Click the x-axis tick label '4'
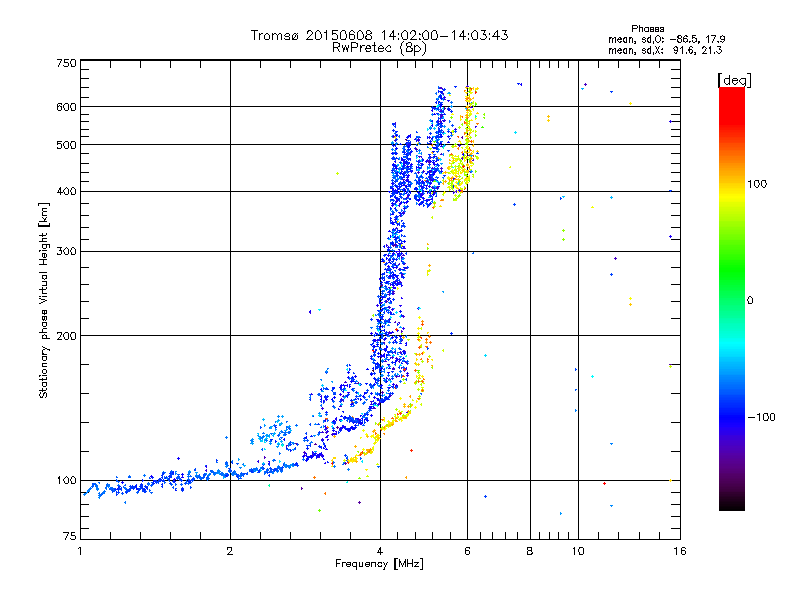 pyautogui.click(x=380, y=551)
